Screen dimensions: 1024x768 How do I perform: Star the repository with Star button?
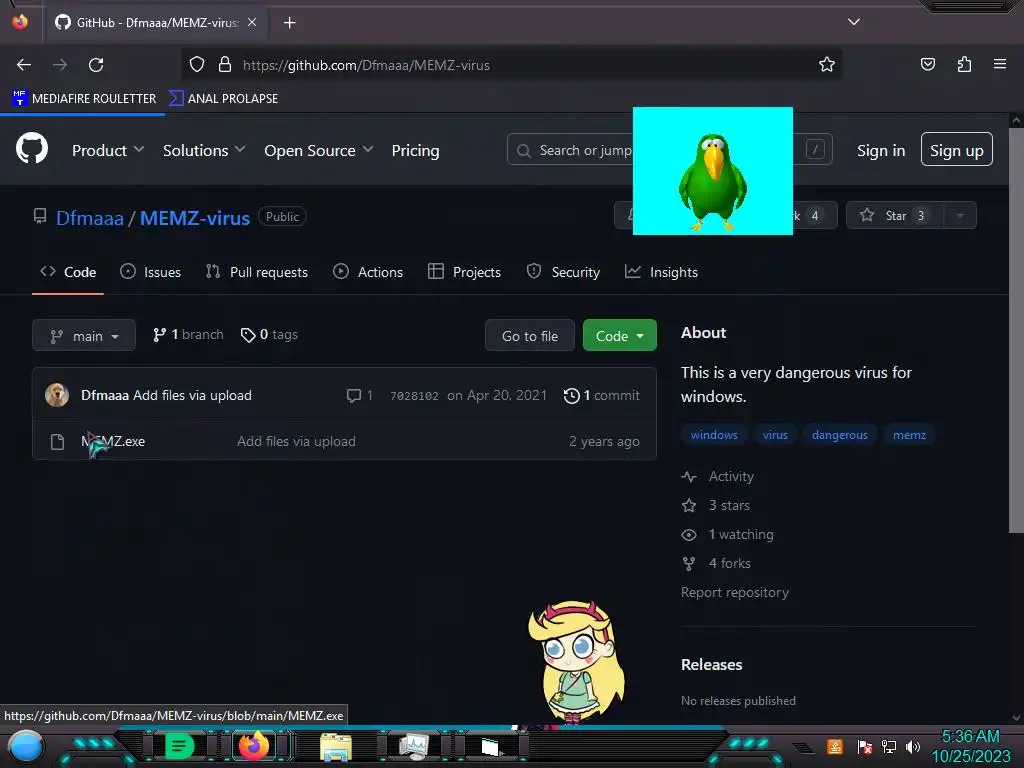pyautogui.click(x=894, y=216)
